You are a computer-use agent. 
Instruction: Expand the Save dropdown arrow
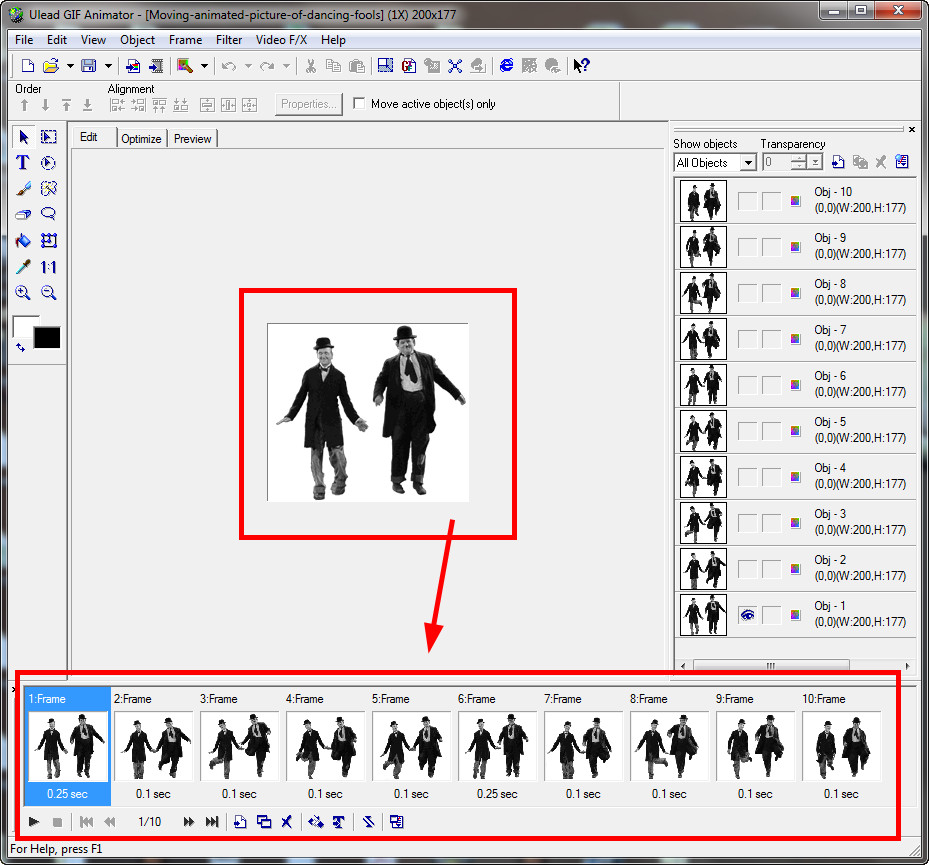(x=108, y=66)
